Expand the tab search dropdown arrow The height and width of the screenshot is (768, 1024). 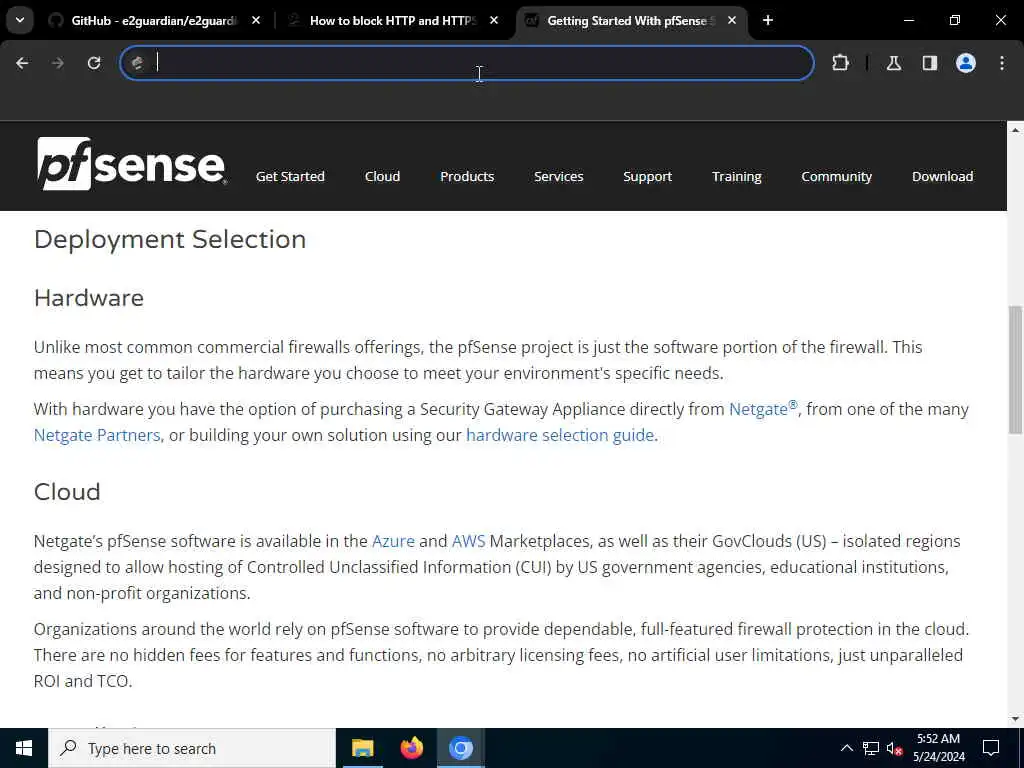(x=20, y=20)
